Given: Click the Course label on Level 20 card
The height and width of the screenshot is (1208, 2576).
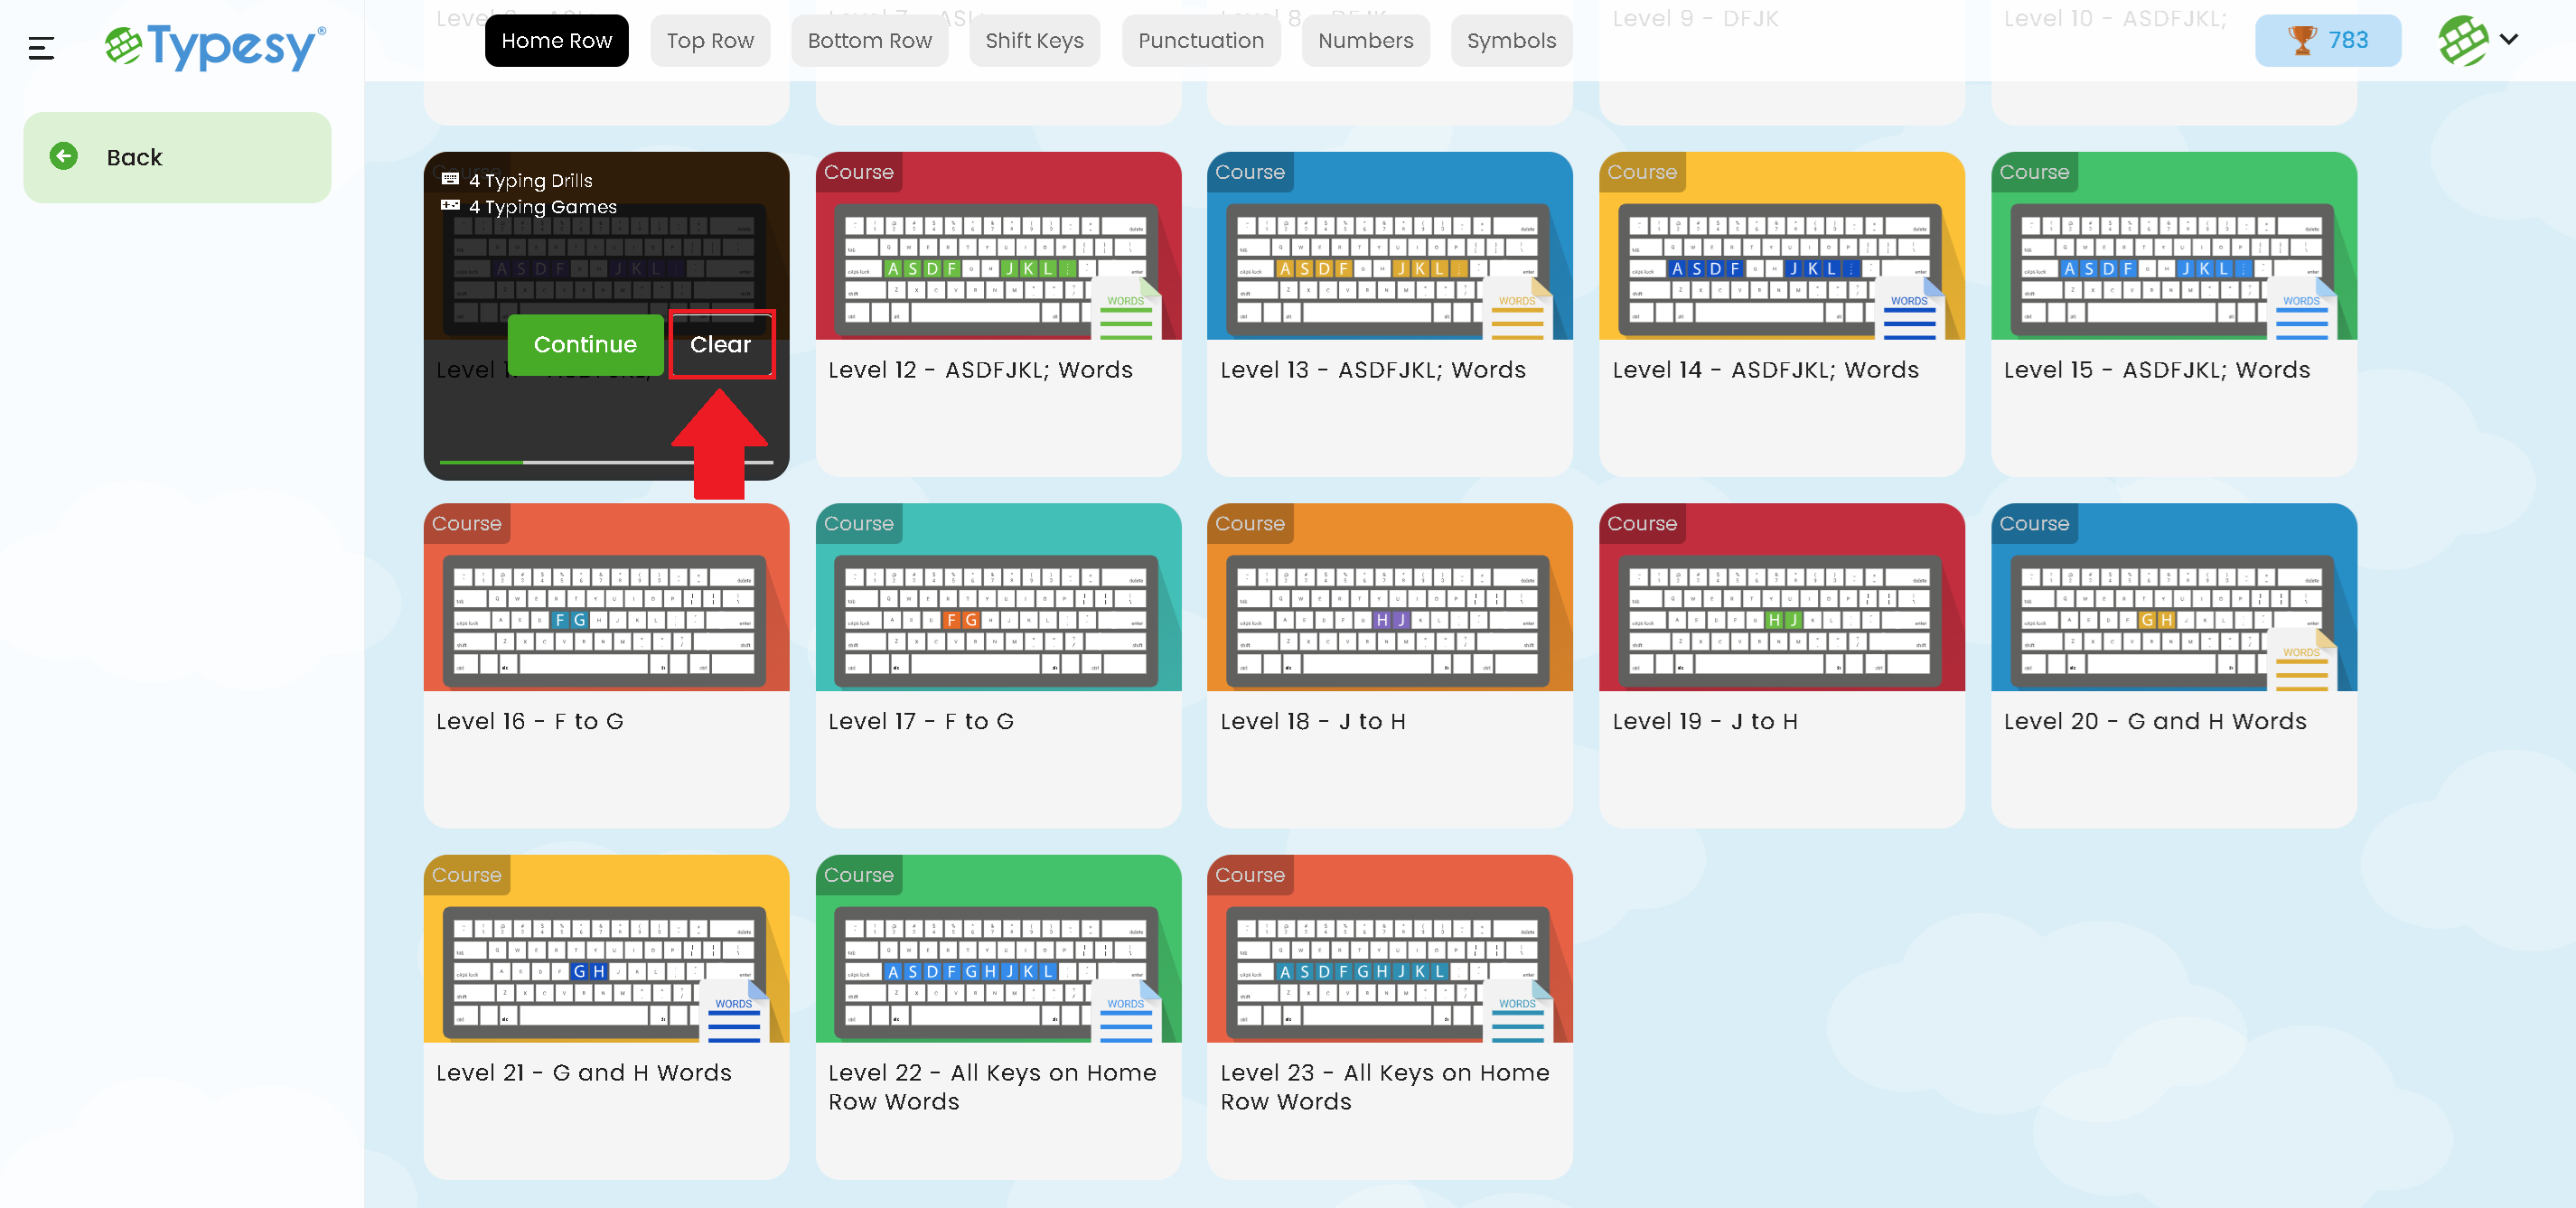Looking at the screenshot, I should point(2033,523).
